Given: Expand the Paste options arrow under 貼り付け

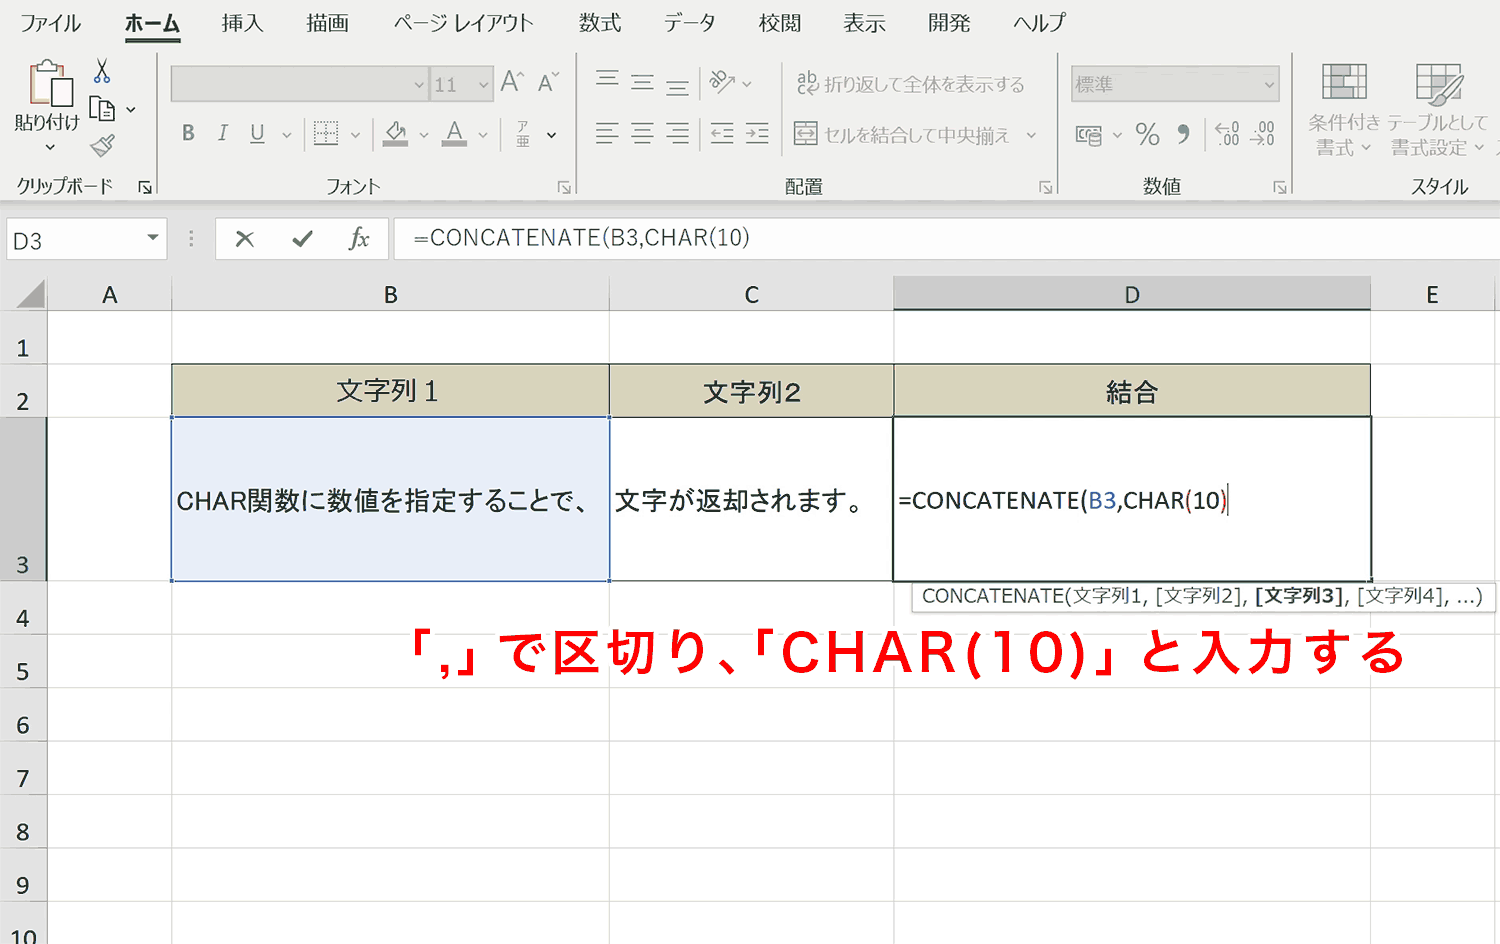Looking at the screenshot, I should click(x=50, y=148).
